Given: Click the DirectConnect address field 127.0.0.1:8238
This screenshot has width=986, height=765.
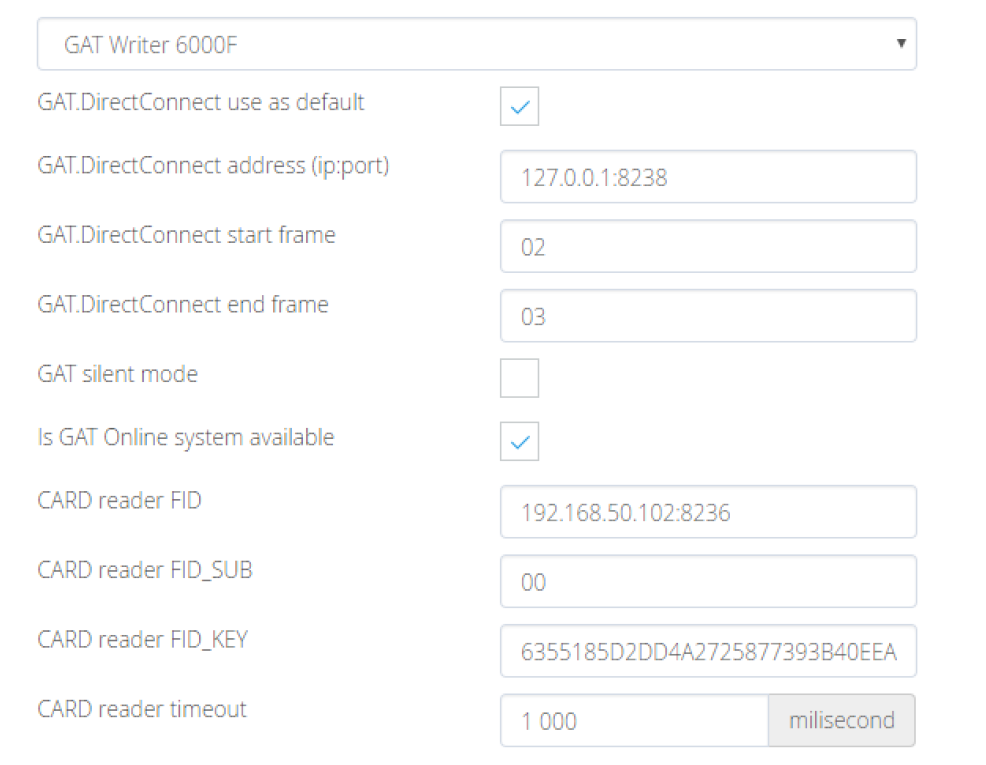Looking at the screenshot, I should pyautogui.click(x=707, y=177).
